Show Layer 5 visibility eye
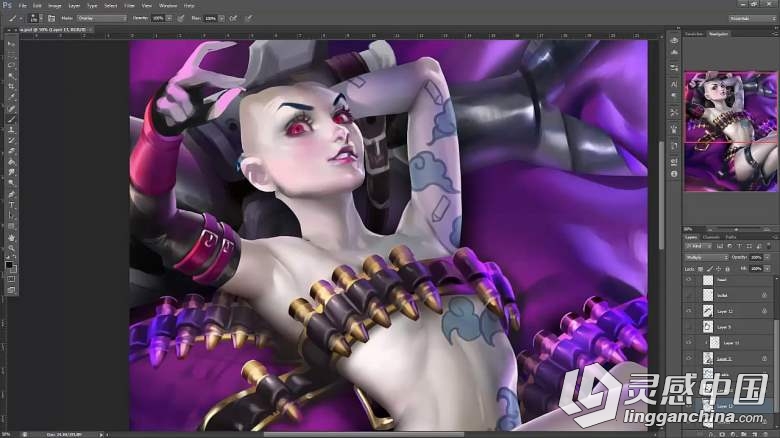 [689, 327]
